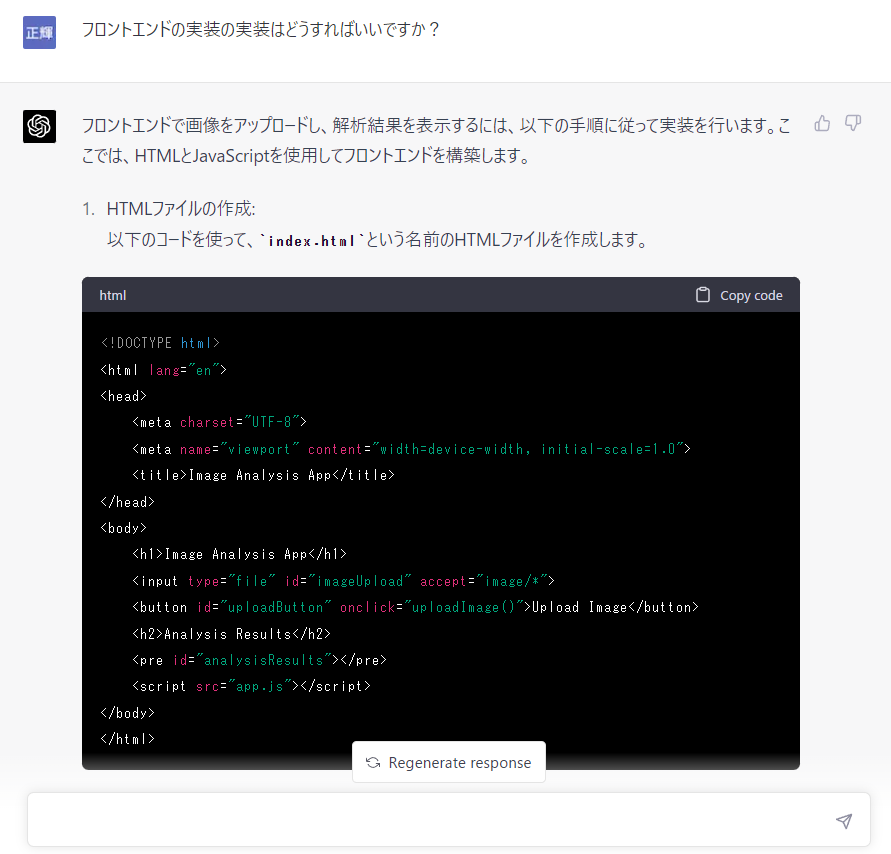This screenshot has width=891, height=854.
Task: Click the thumbs down feedback icon
Action: point(853,123)
